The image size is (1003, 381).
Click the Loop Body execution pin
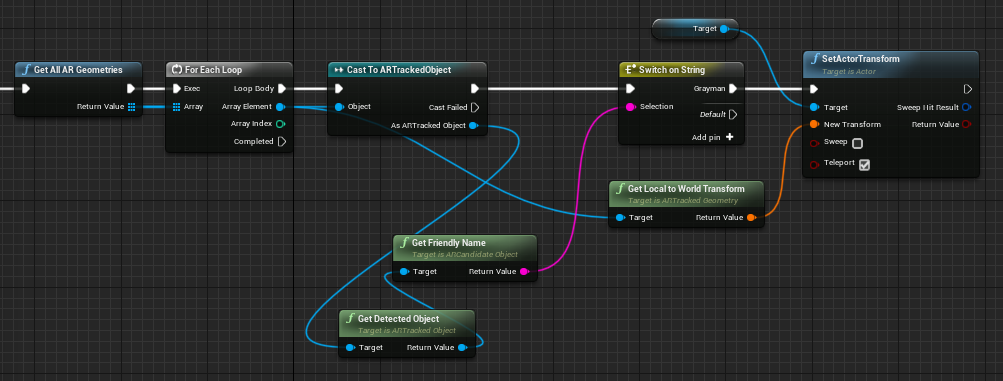281,89
